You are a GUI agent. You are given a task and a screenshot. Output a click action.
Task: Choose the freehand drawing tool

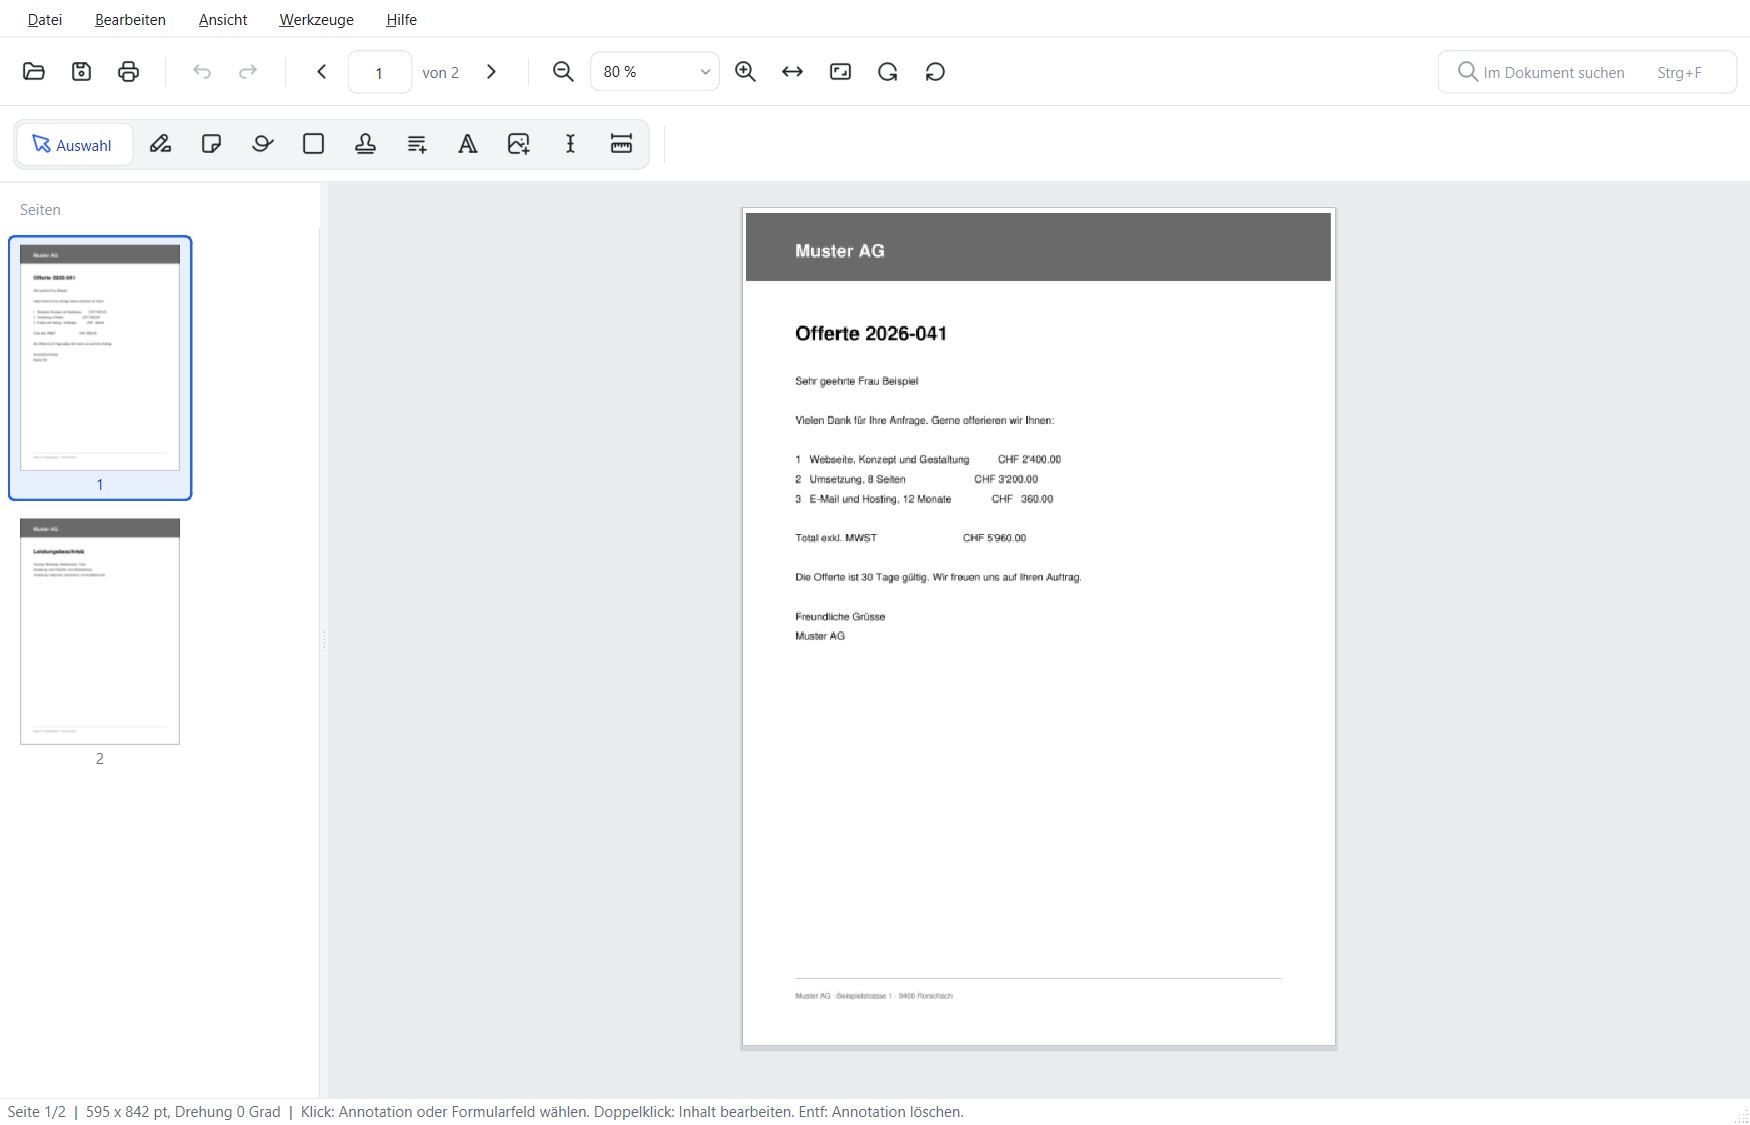pyautogui.click(x=263, y=144)
